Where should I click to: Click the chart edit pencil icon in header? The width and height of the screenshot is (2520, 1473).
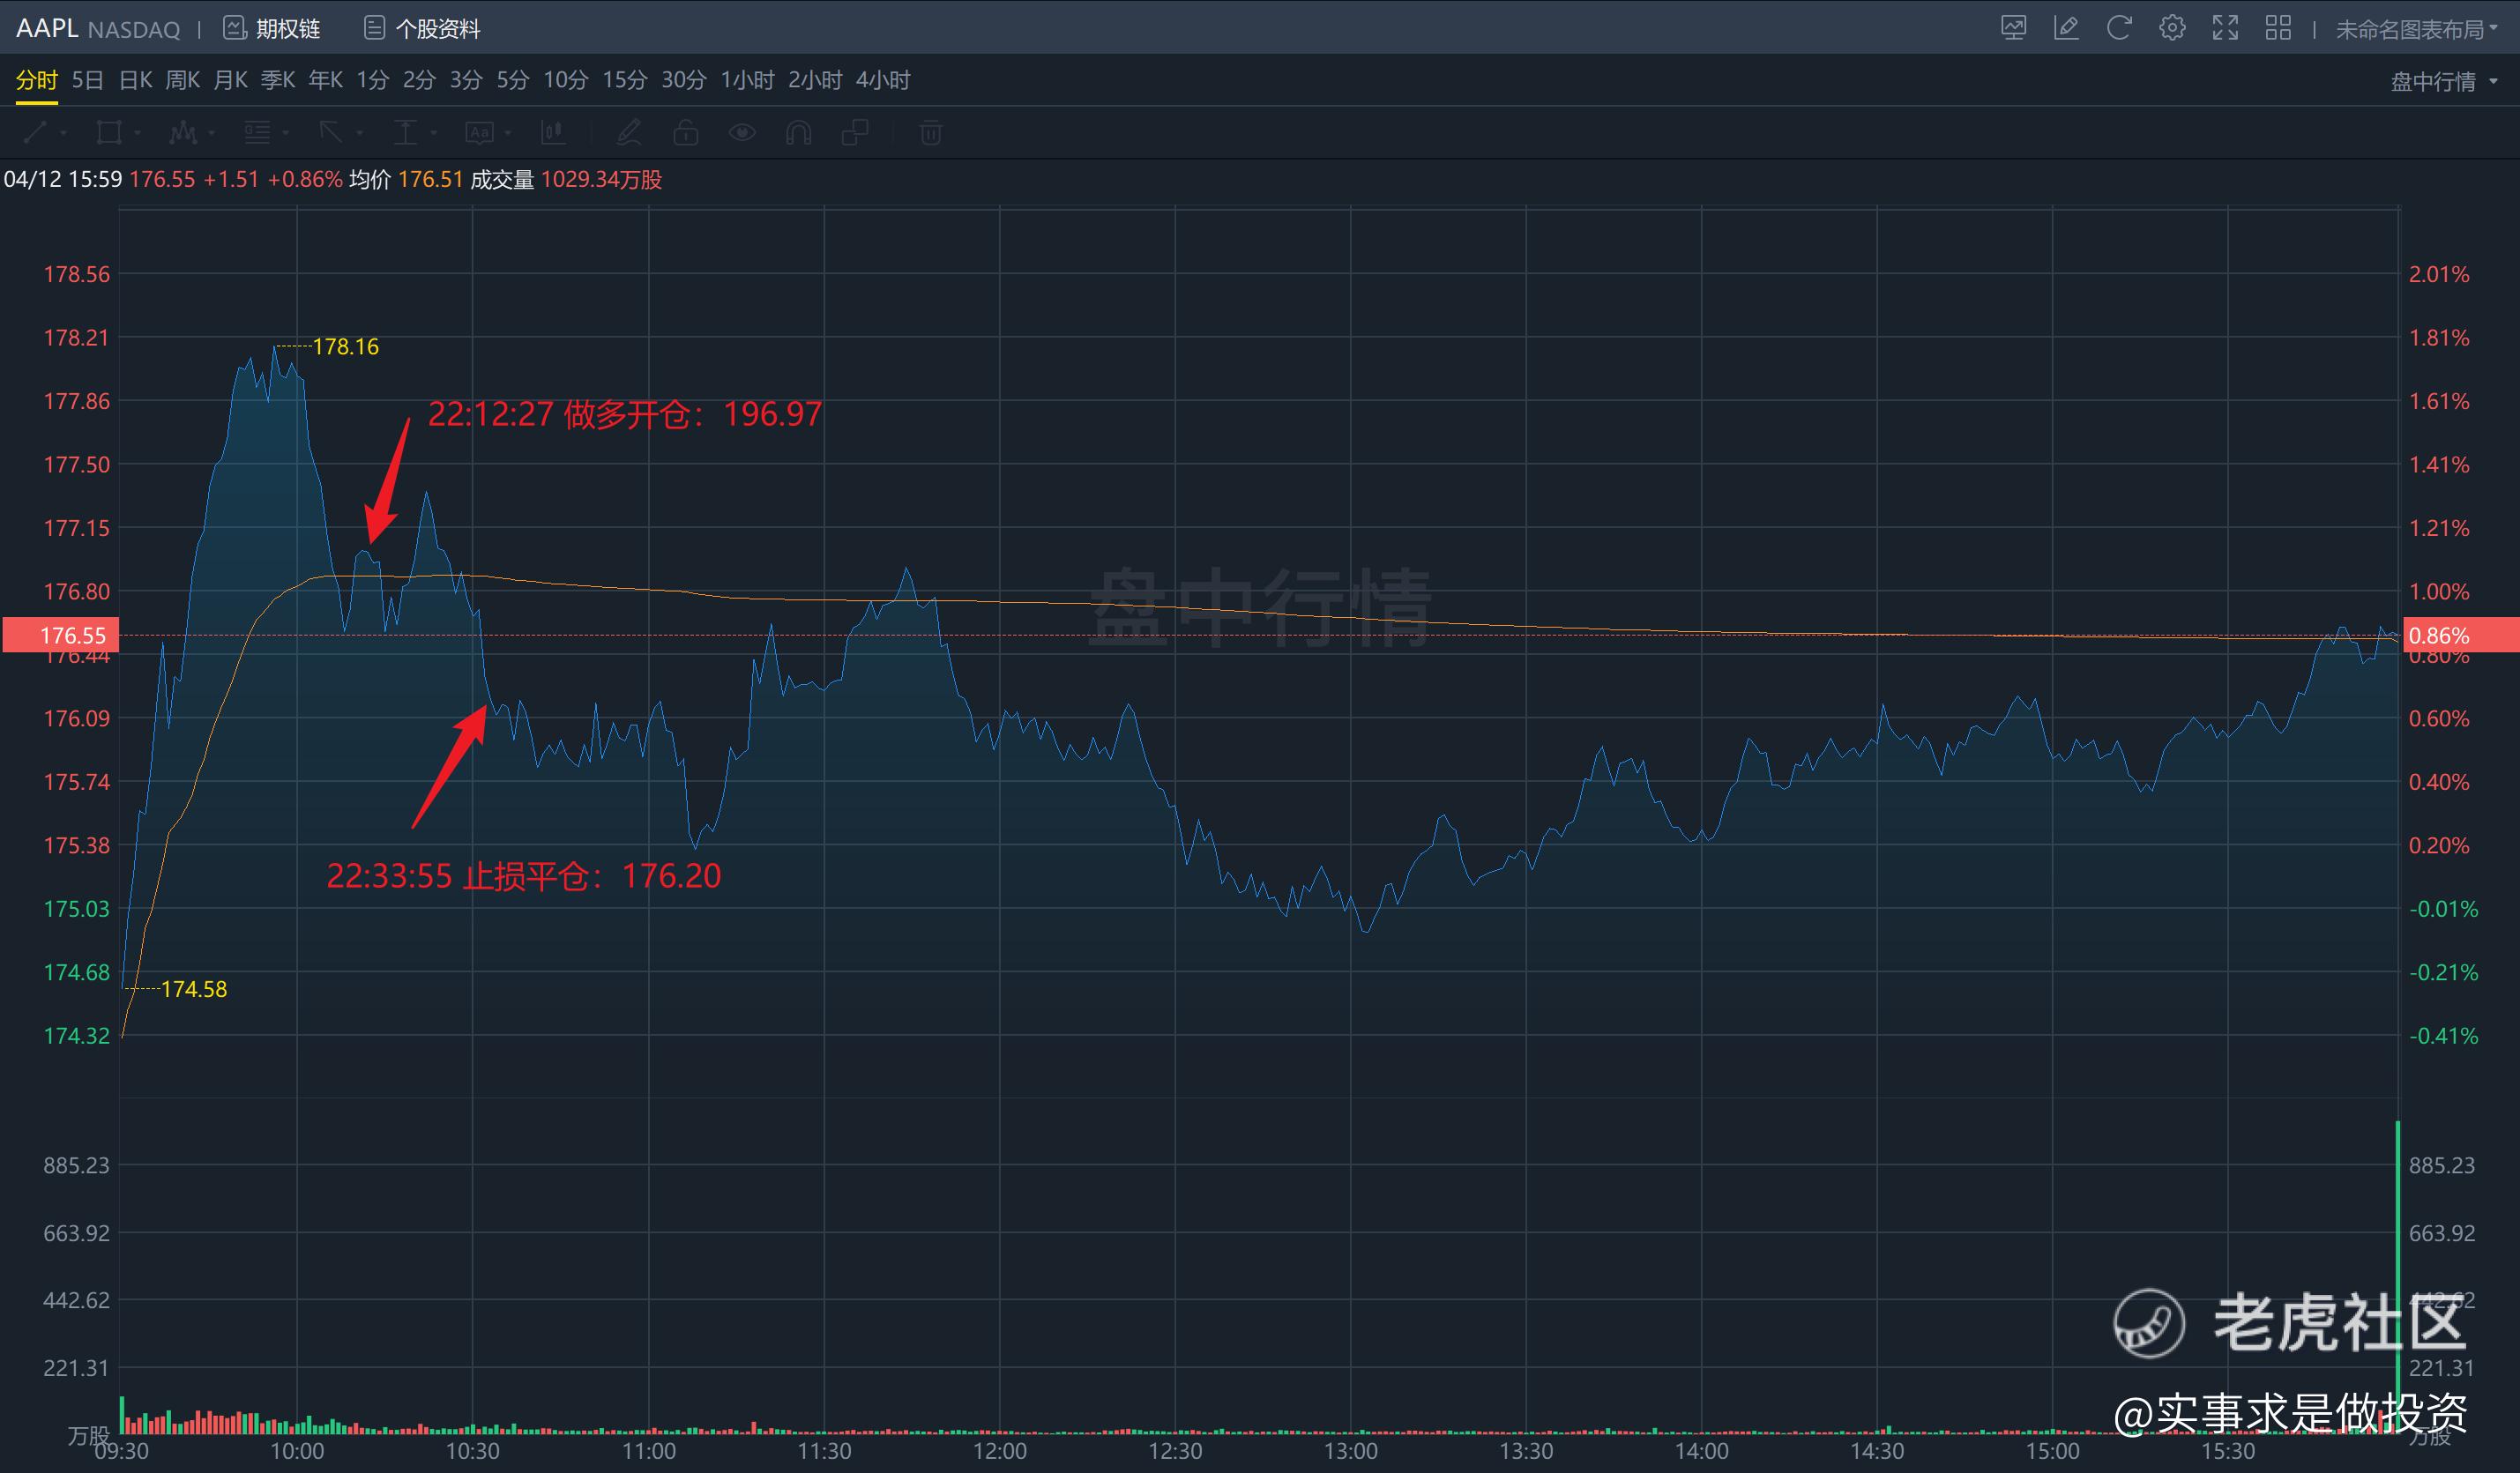pos(2066,28)
